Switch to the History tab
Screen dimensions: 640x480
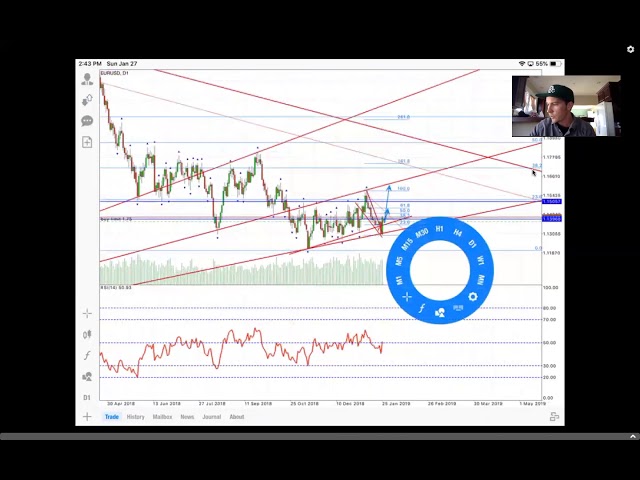135,417
